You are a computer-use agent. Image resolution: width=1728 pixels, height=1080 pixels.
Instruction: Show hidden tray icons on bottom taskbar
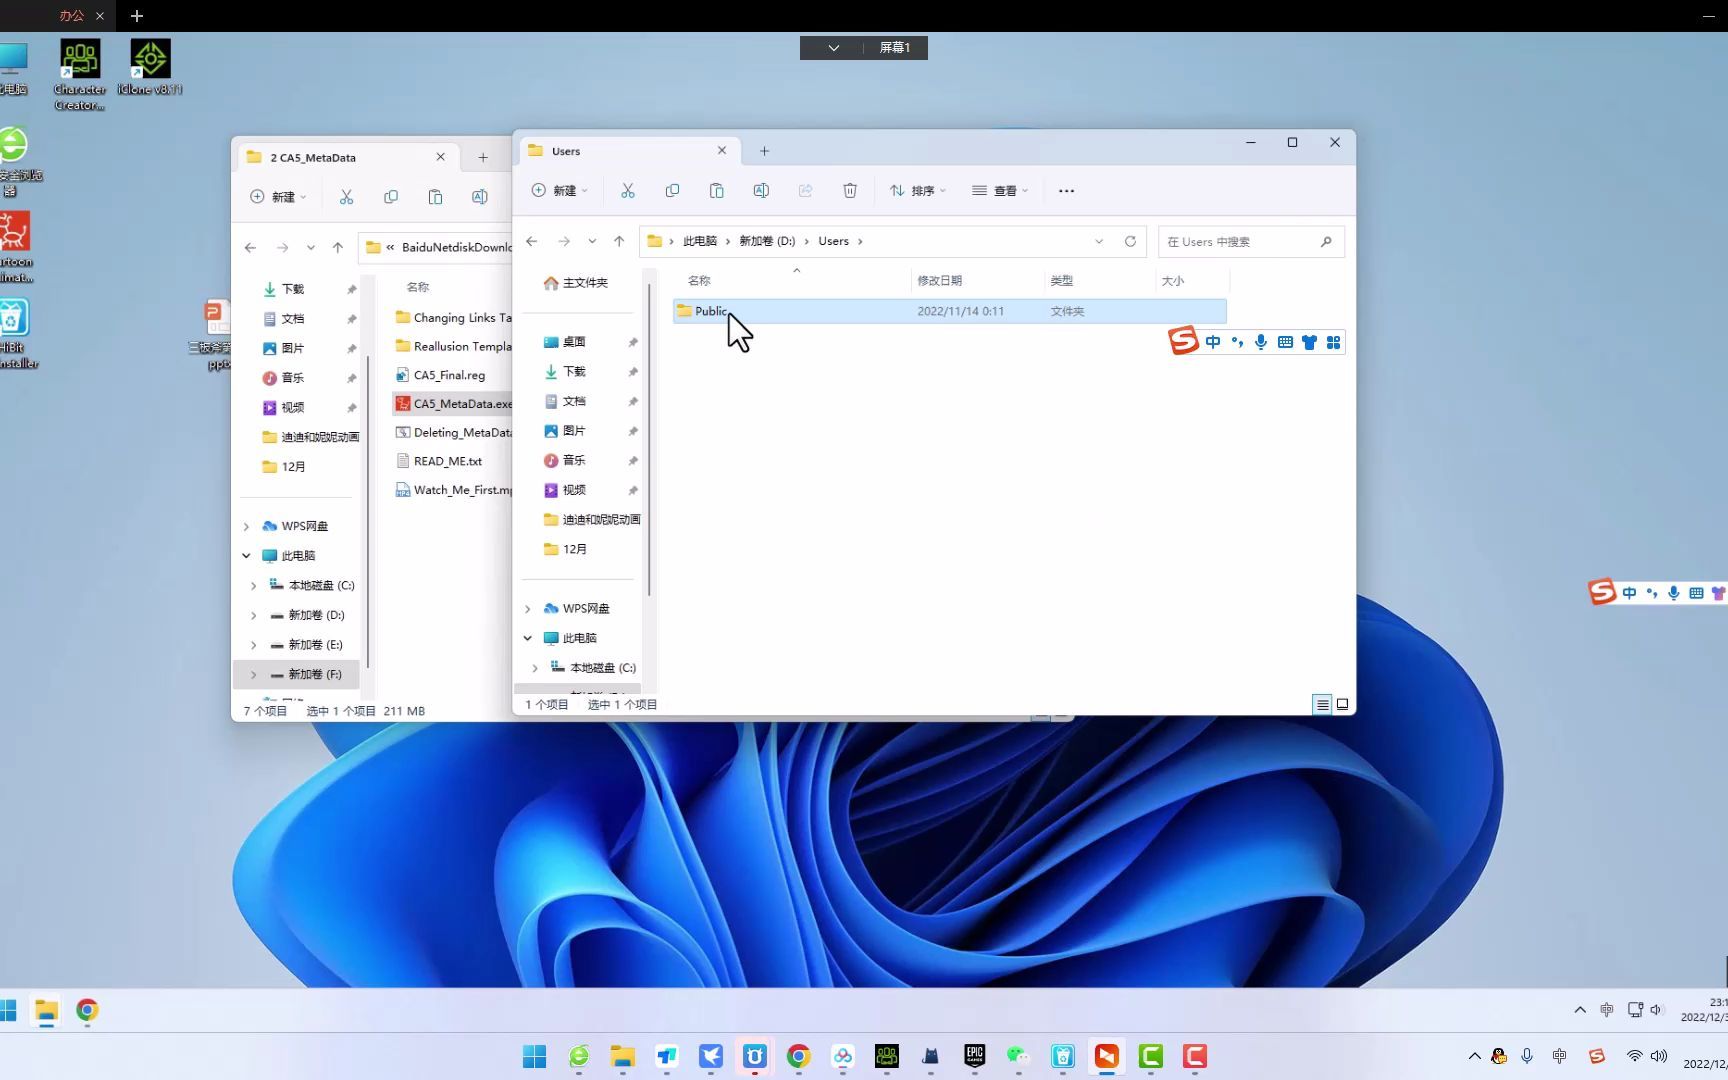(1474, 1056)
